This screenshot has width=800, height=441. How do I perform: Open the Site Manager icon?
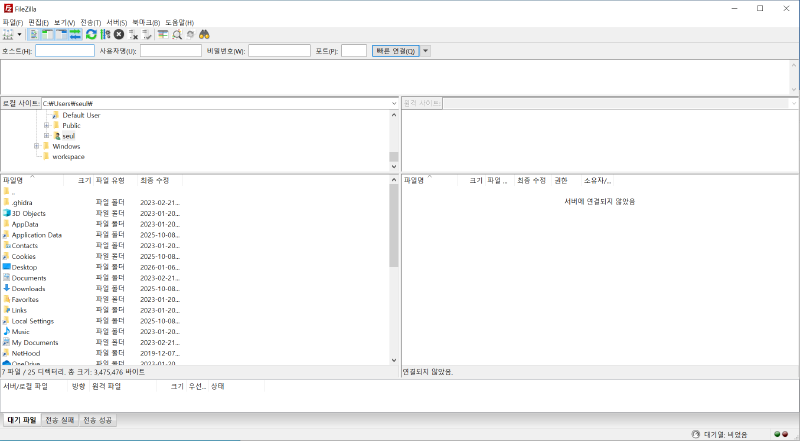[x=8, y=34]
